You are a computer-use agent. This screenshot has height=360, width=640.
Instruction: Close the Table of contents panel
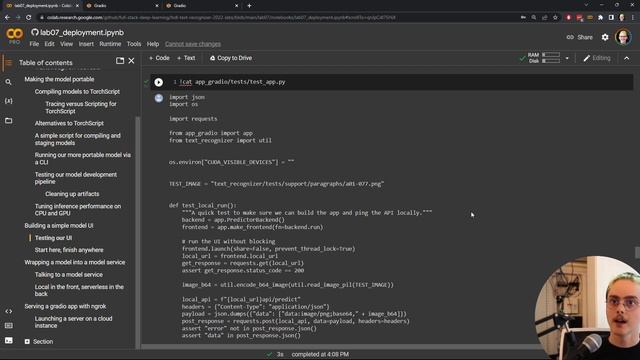(131, 61)
